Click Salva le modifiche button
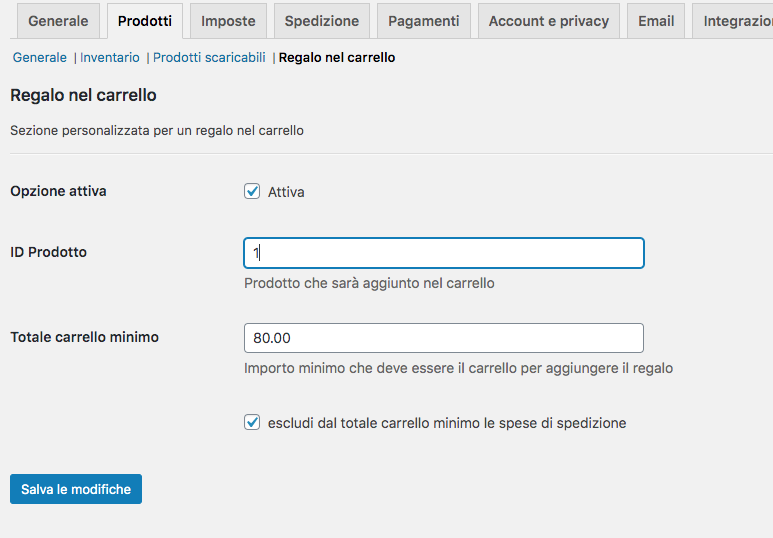Screen dimensions: 773x538 pyautogui.click(x=76, y=489)
